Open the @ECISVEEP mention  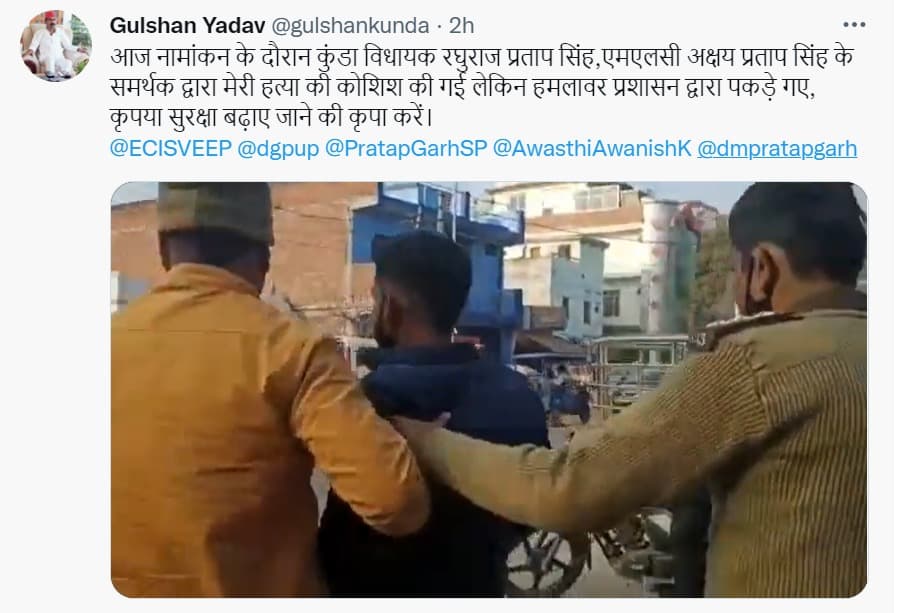coord(170,149)
